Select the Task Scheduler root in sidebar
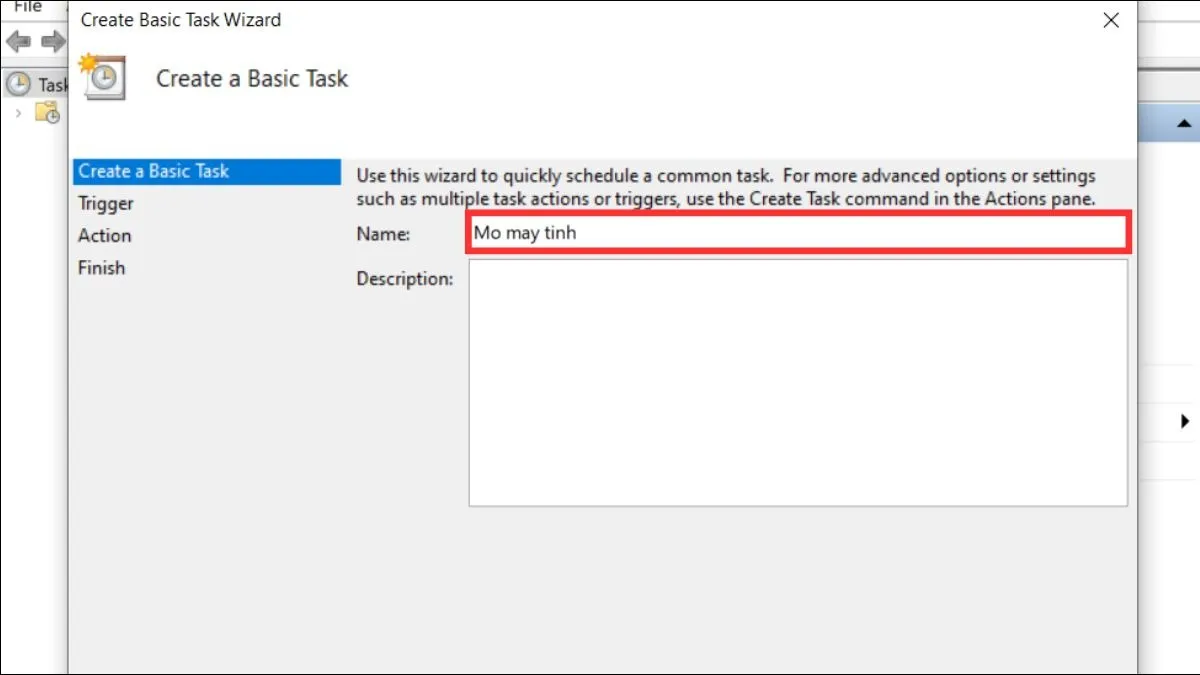Image resolution: width=1200 pixels, height=675 pixels. tap(45, 84)
